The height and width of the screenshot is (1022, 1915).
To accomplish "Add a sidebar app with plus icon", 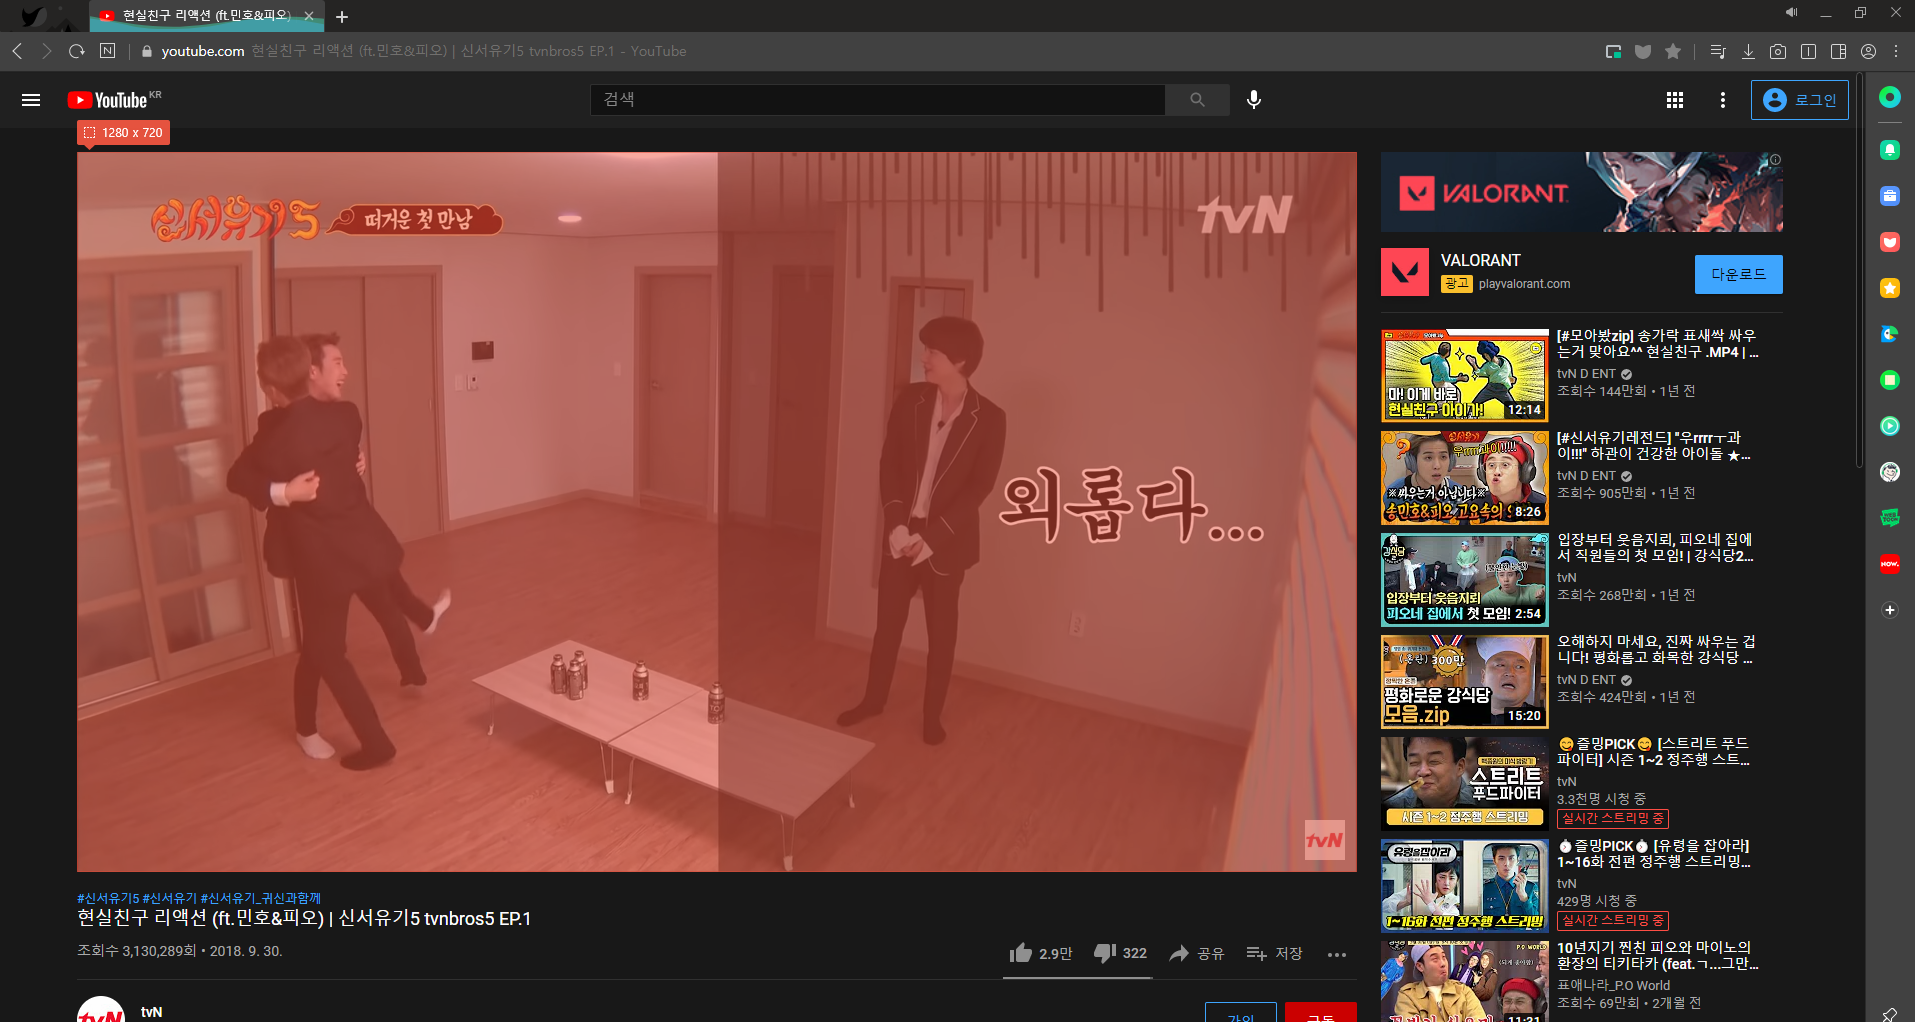I will pyautogui.click(x=1889, y=610).
